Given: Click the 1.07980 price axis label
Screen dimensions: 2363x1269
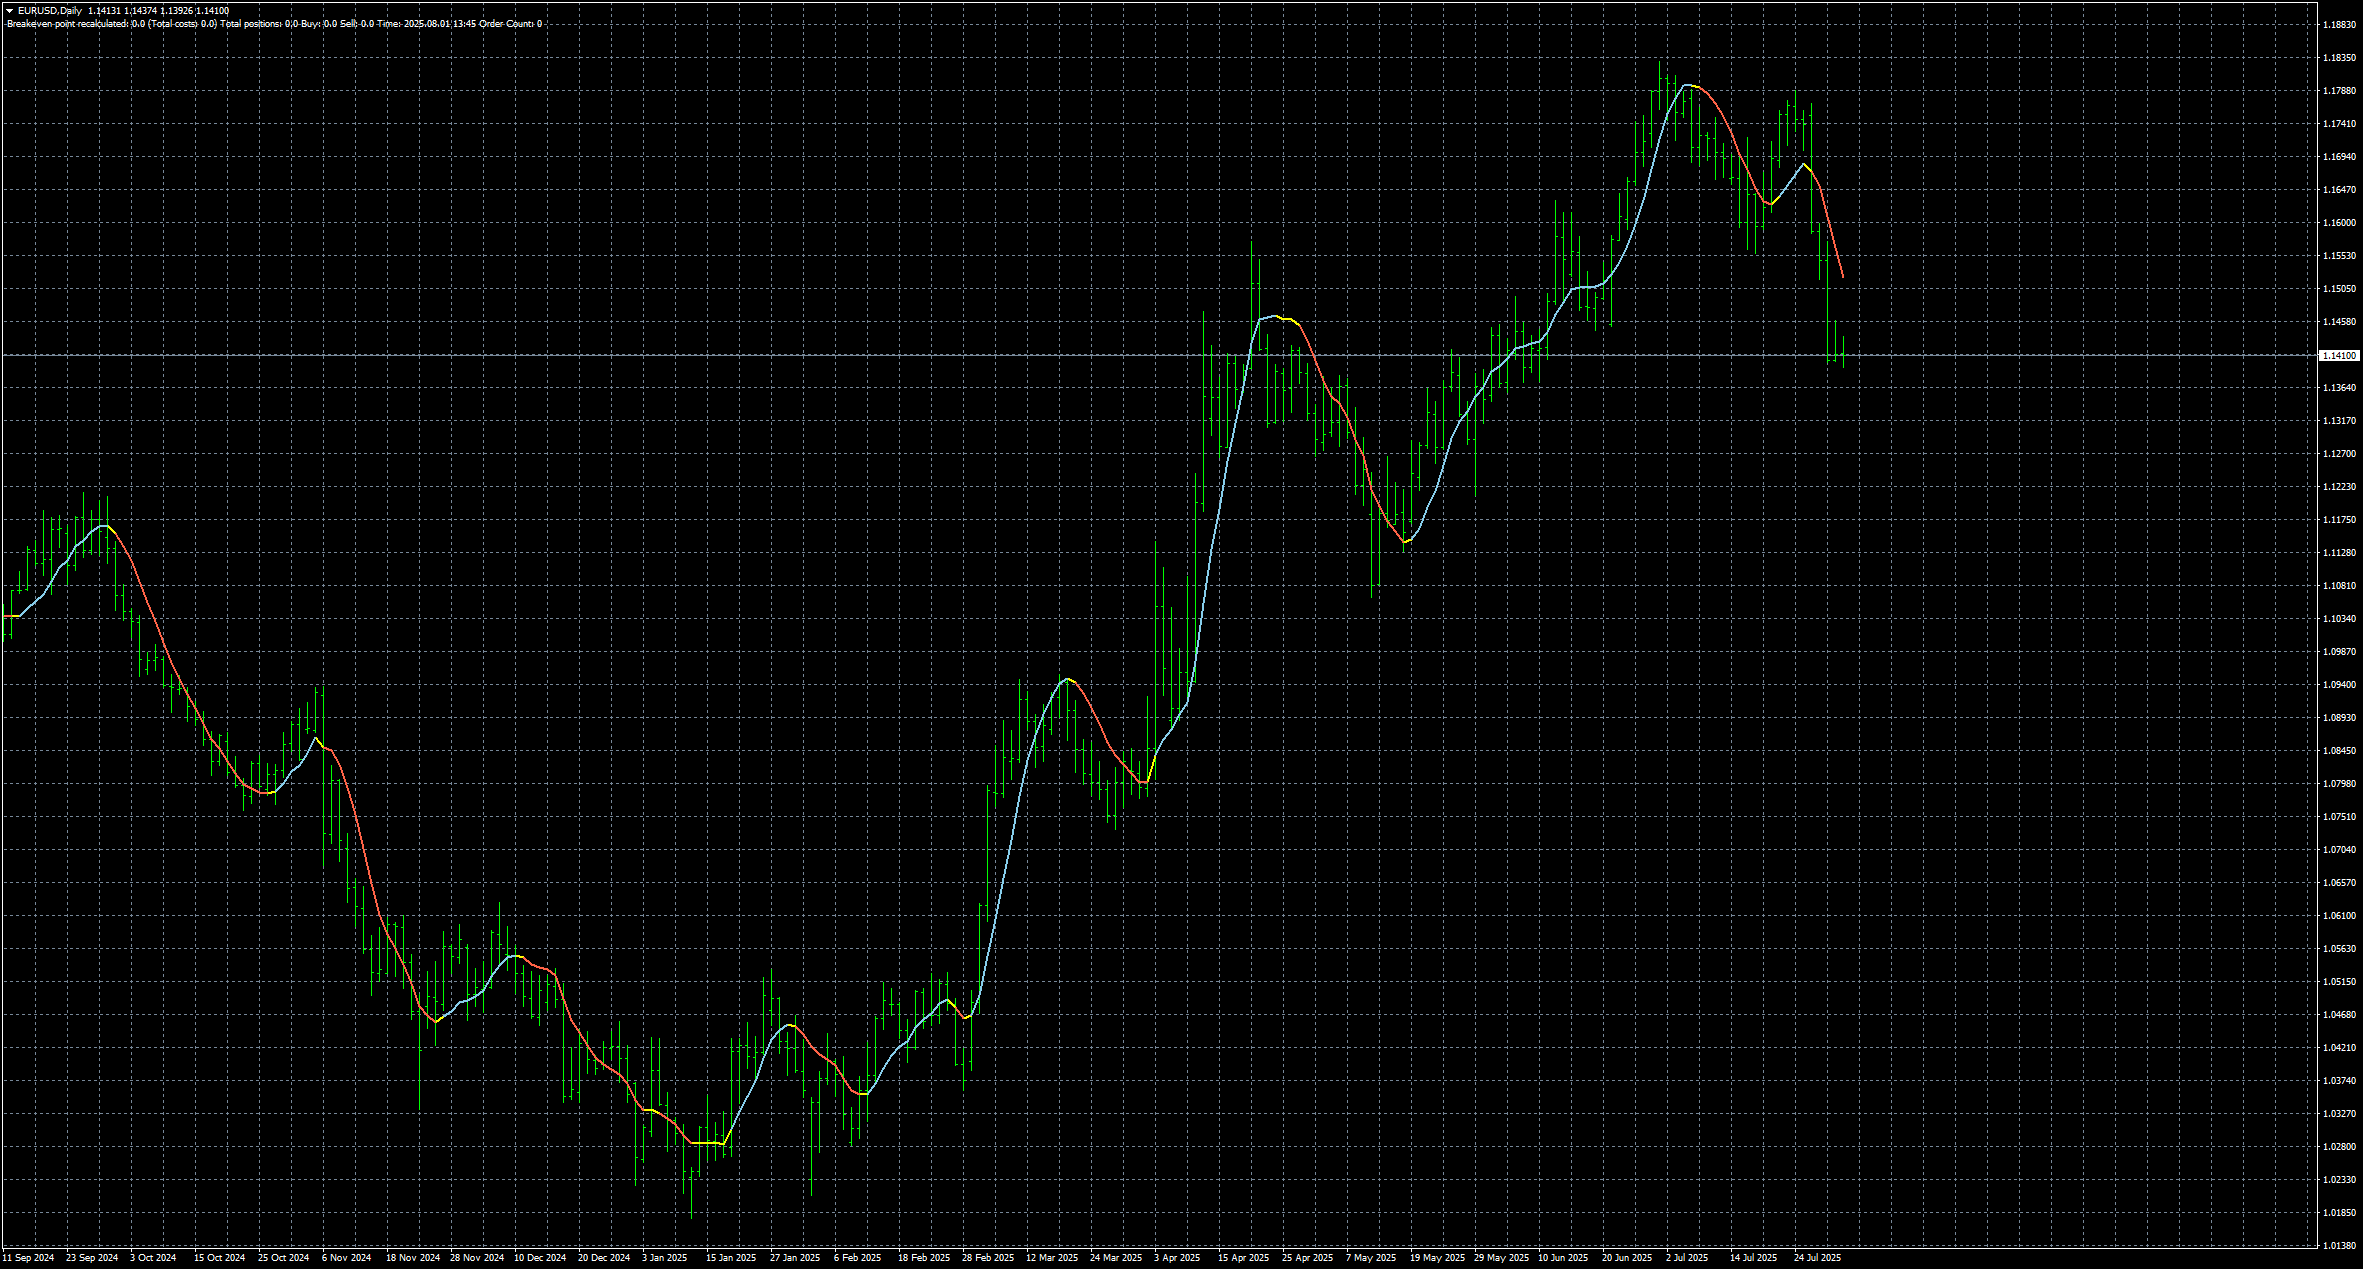Looking at the screenshot, I should [2339, 784].
